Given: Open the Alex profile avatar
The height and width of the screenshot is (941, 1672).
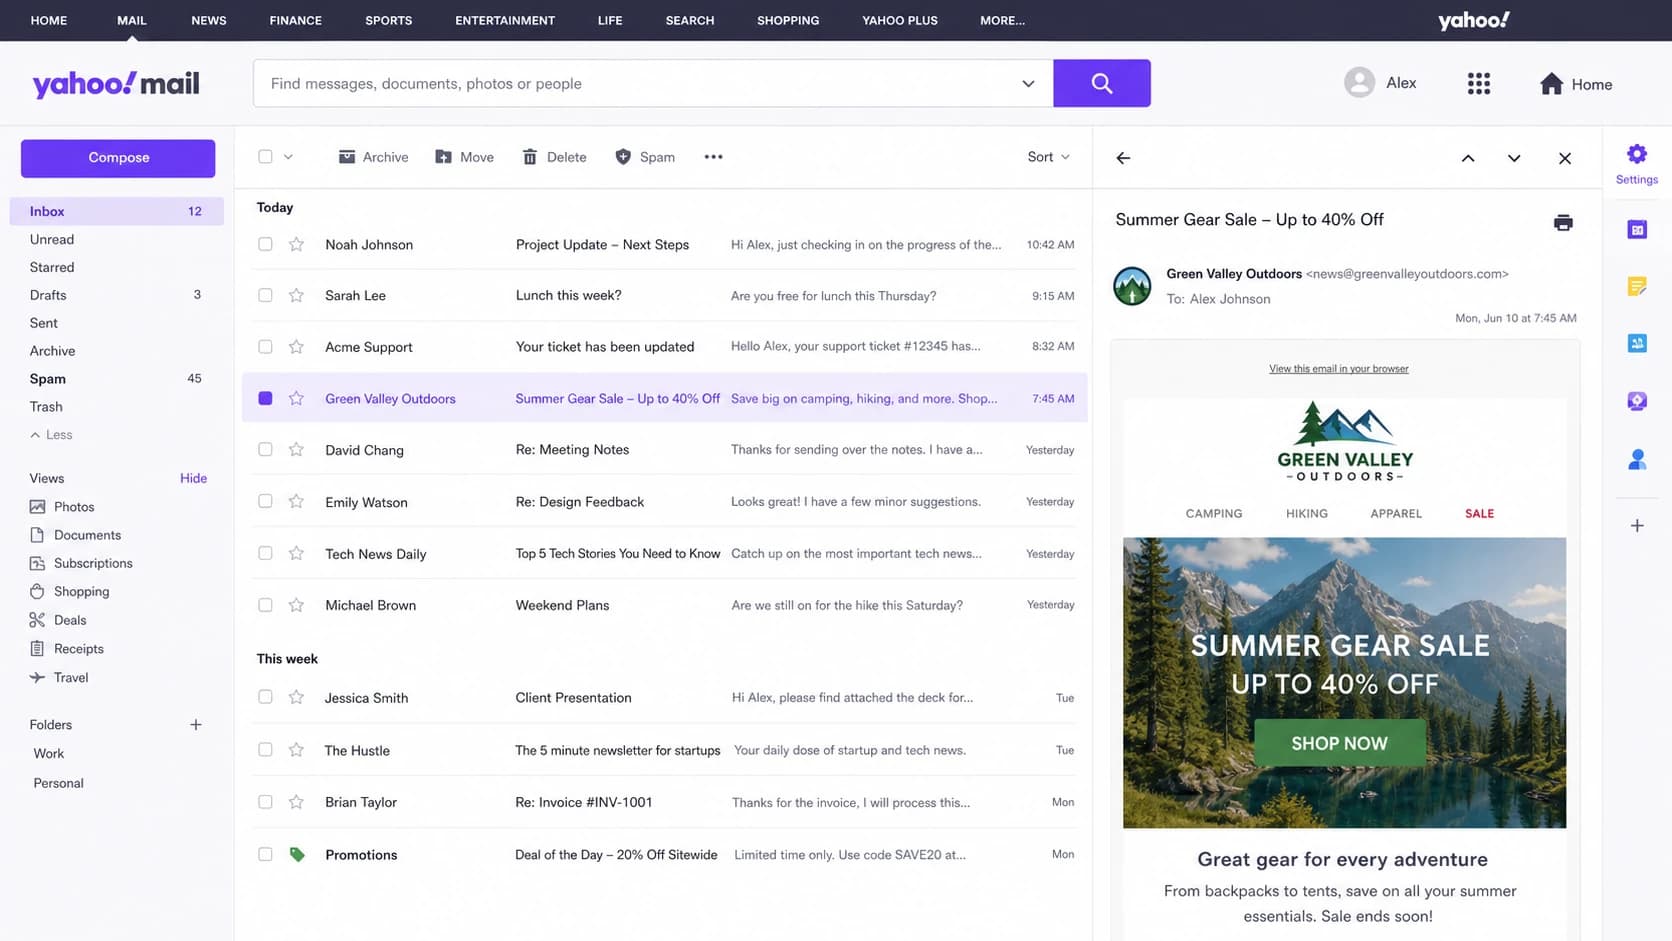Looking at the screenshot, I should (x=1359, y=83).
